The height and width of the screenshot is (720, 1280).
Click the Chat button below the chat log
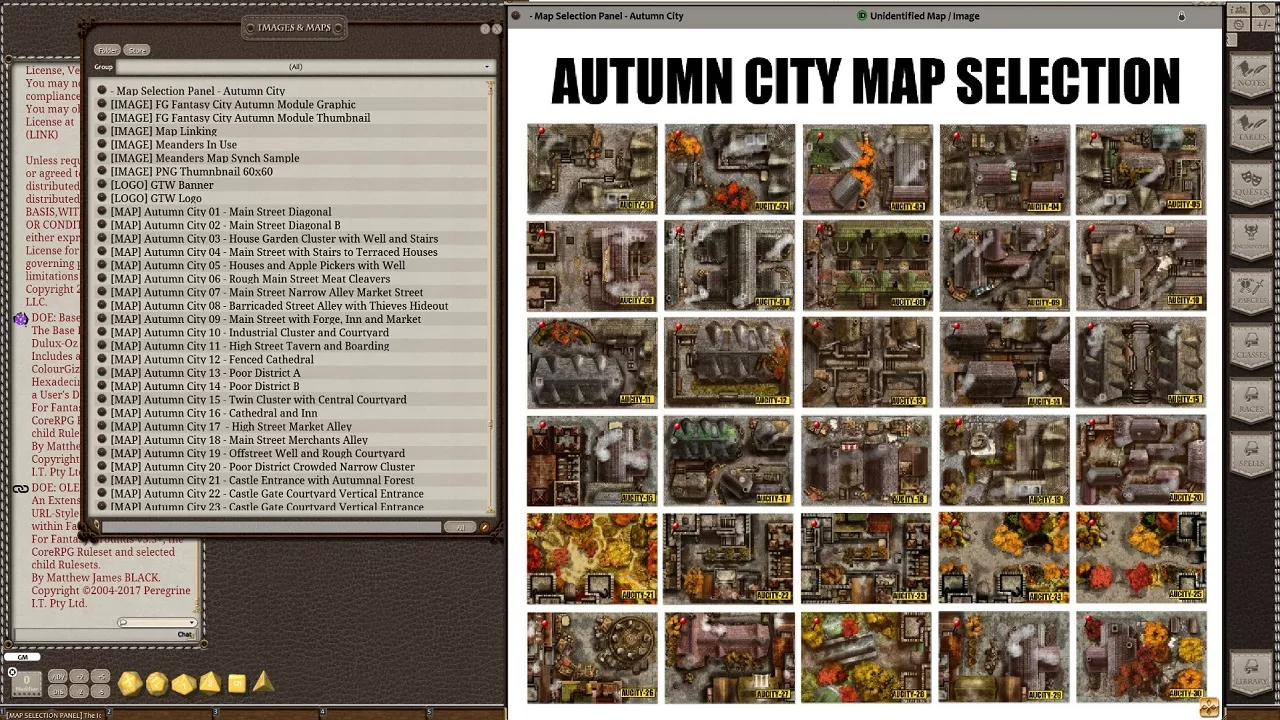point(185,634)
